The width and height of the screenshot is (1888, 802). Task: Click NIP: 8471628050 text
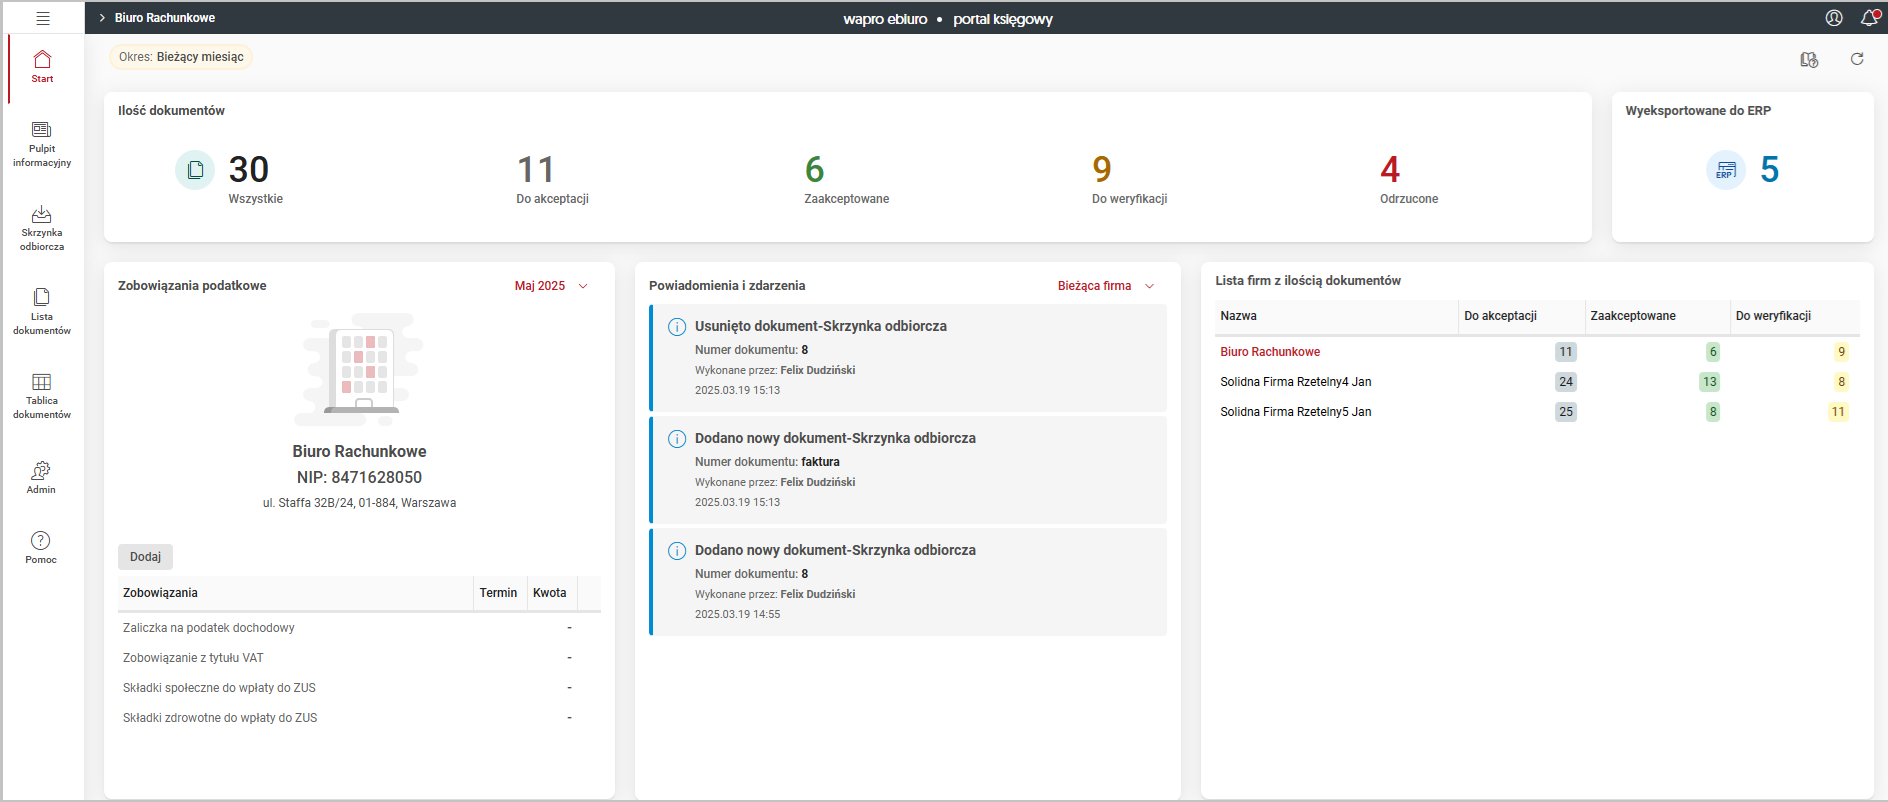coord(359,478)
